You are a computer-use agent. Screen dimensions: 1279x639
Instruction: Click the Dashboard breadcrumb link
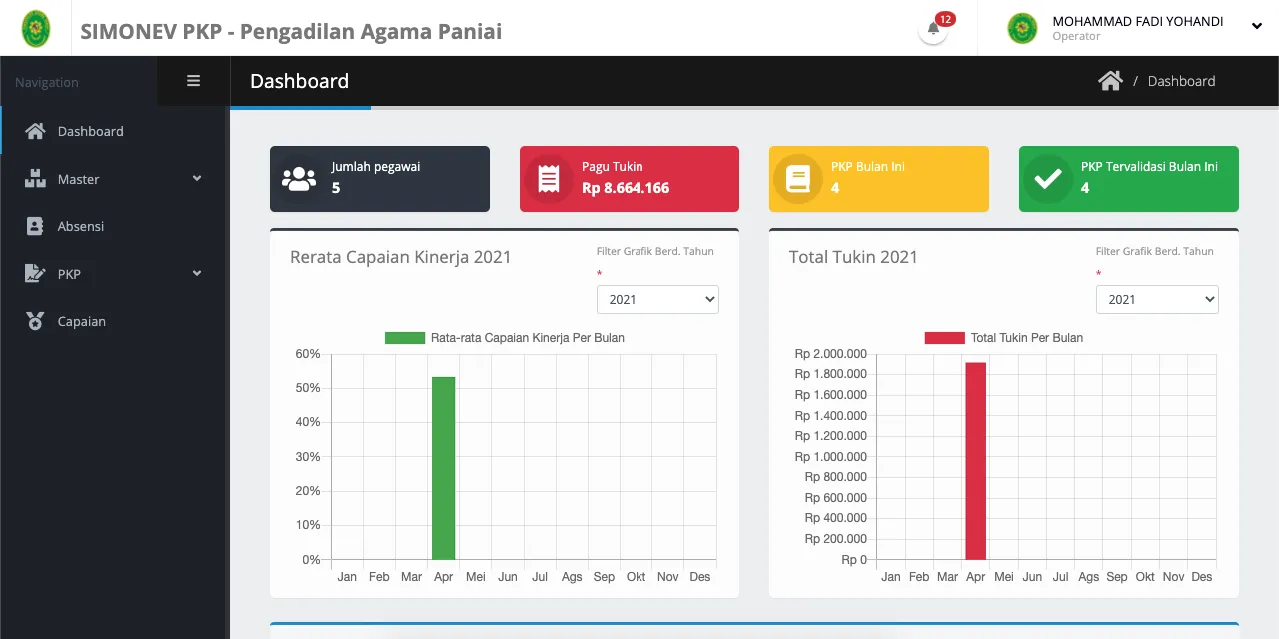point(1181,81)
